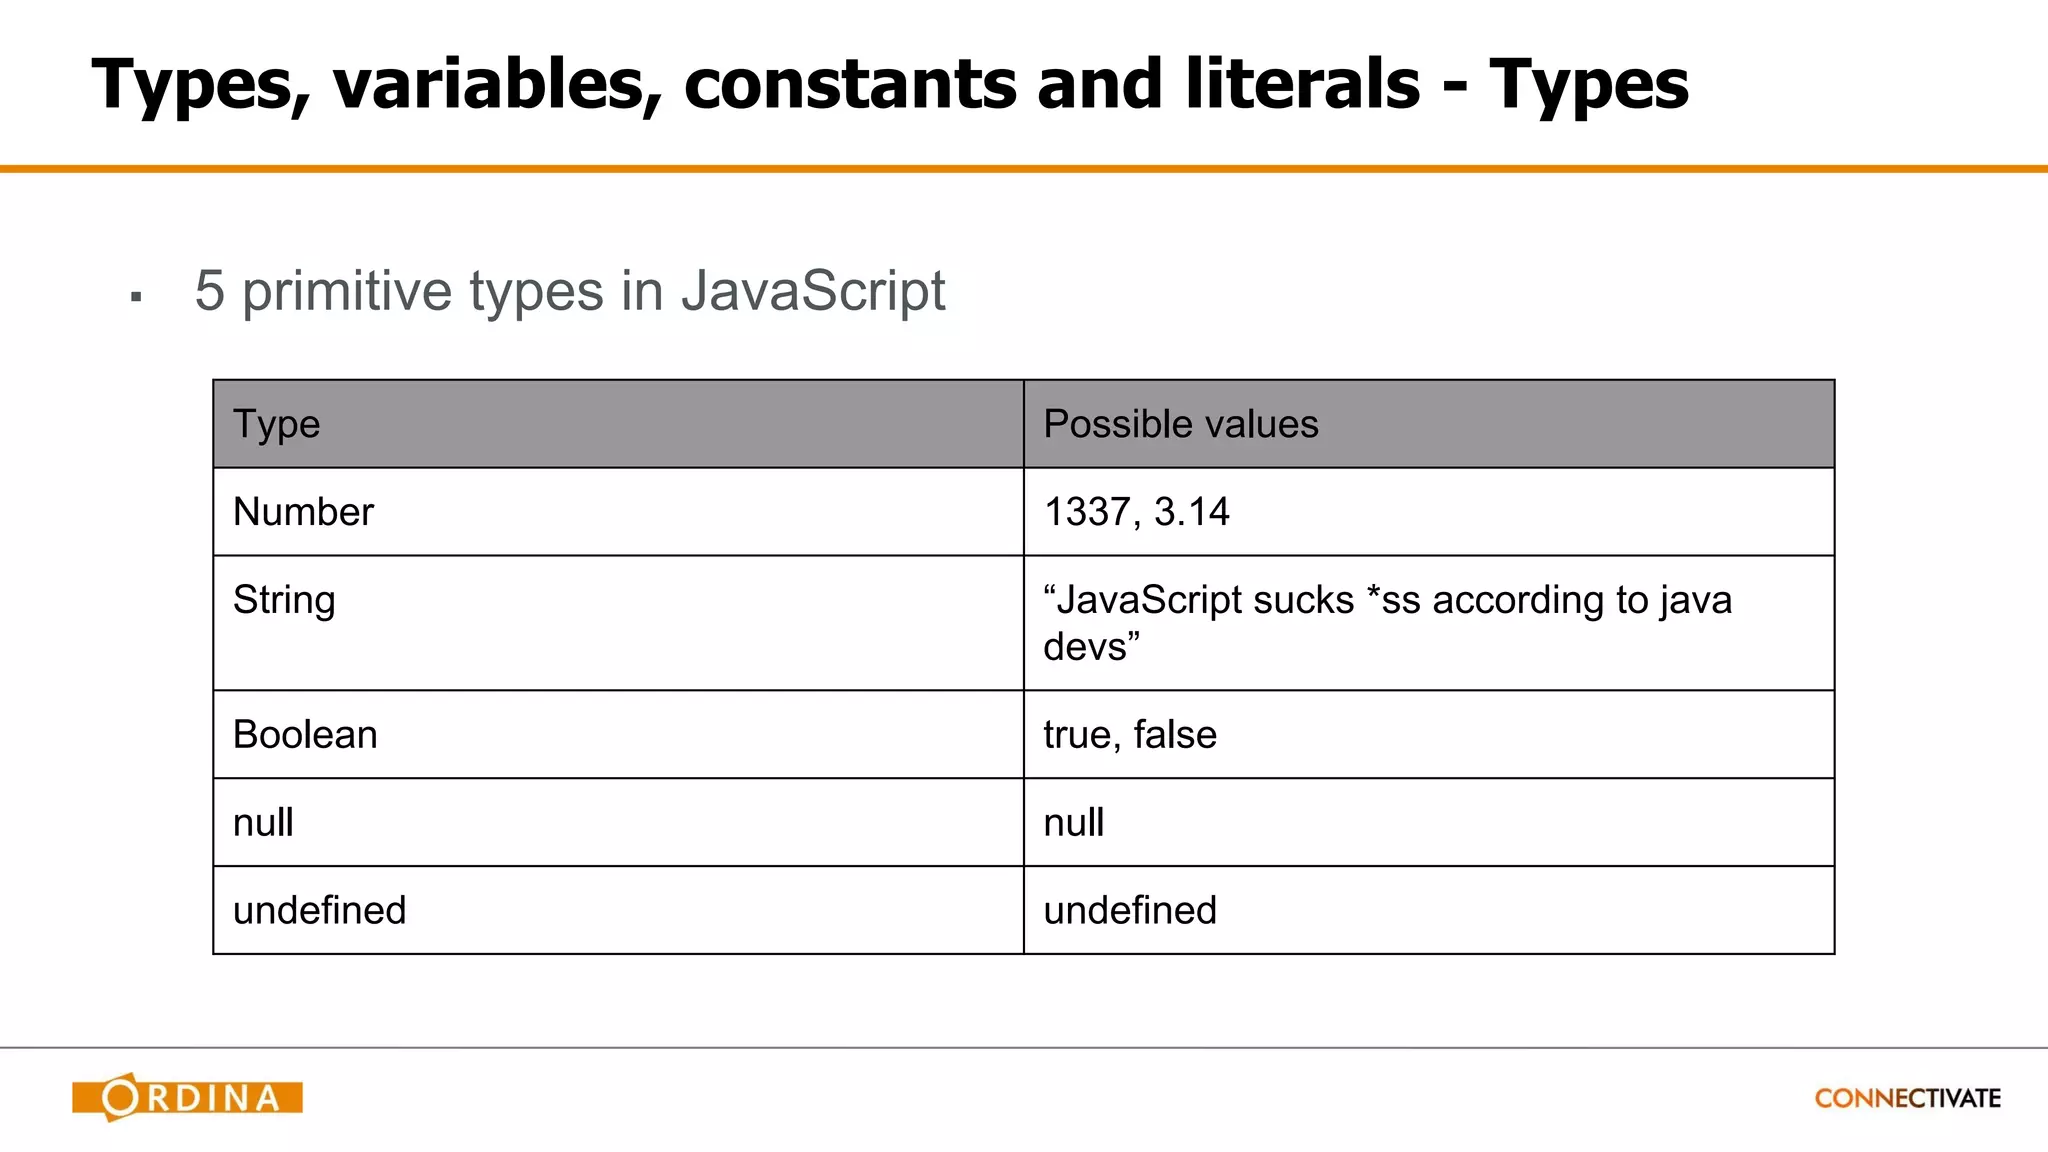
Task: Select 'null' in the Type column
Action: pyautogui.click(x=263, y=823)
